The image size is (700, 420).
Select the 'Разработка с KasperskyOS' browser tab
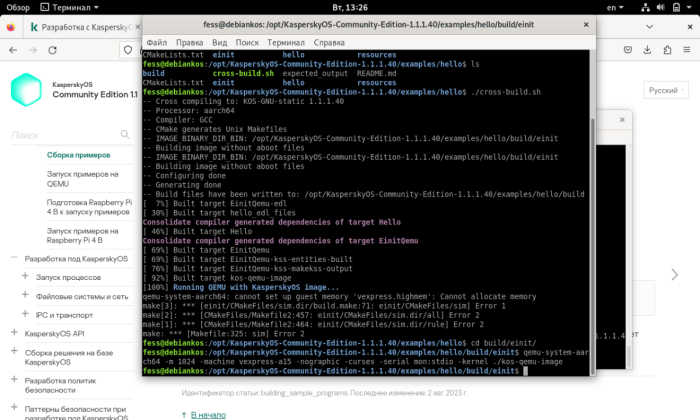85,27
